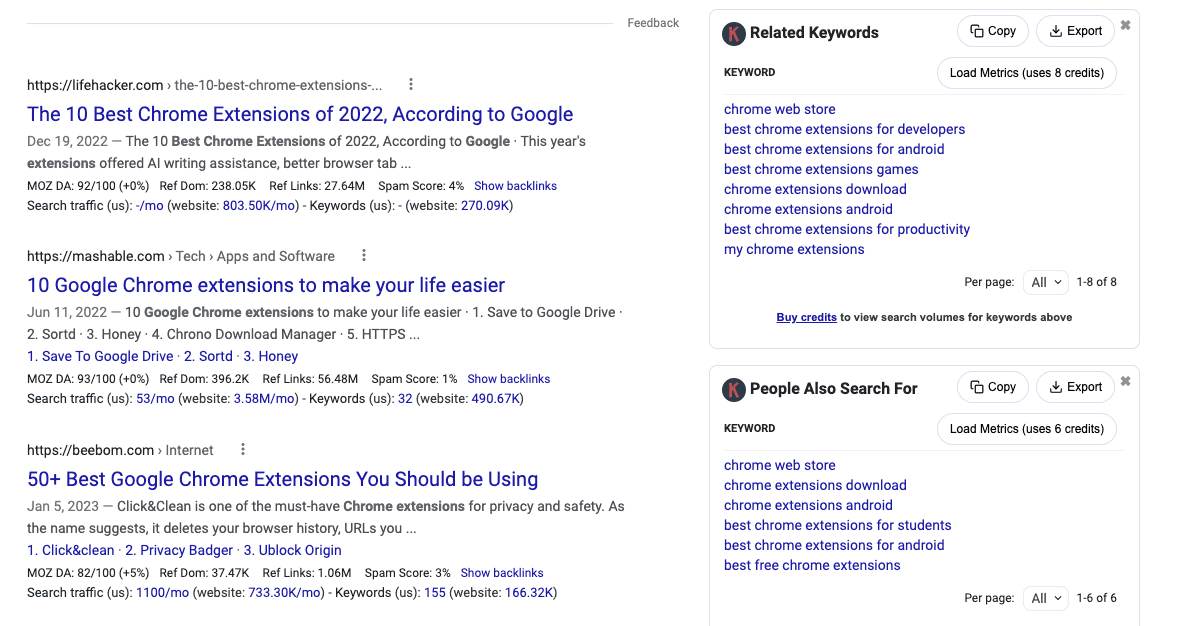Click the "3. Ublock Origin" sitelink
This screenshot has height=626, width=1180.
[293, 551]
